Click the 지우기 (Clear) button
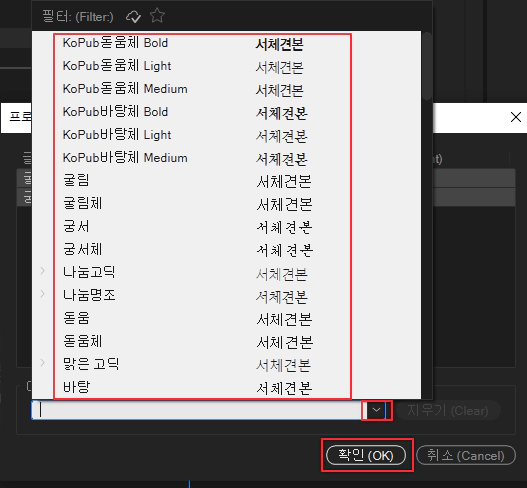Viewport: 527px width, 488px height. (448, 410)
